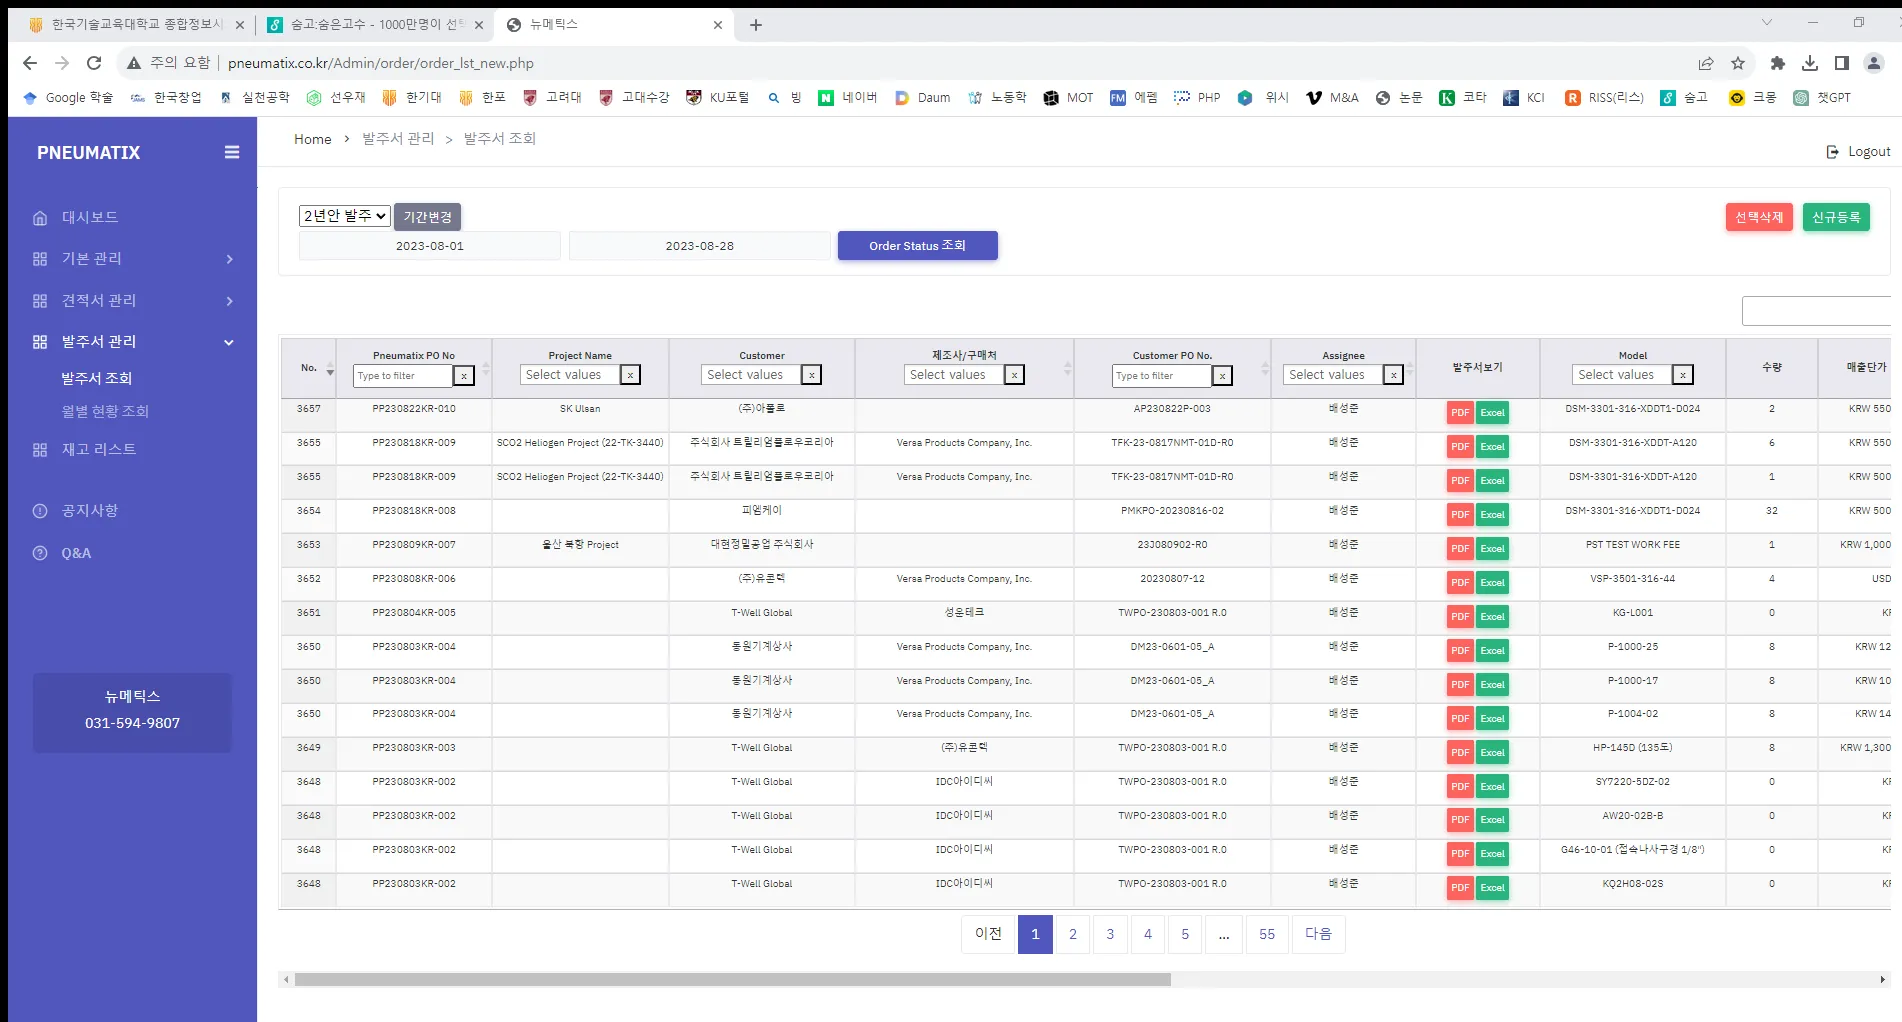Clear the Assignee filter with x

[x=1393, y=375]
